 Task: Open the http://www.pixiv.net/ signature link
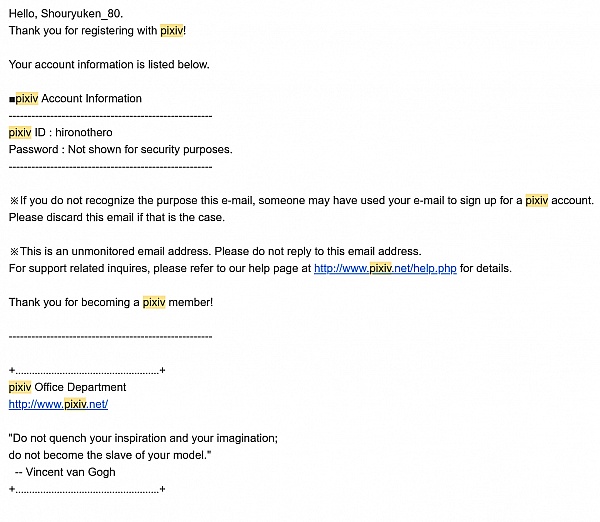[58, 404]
